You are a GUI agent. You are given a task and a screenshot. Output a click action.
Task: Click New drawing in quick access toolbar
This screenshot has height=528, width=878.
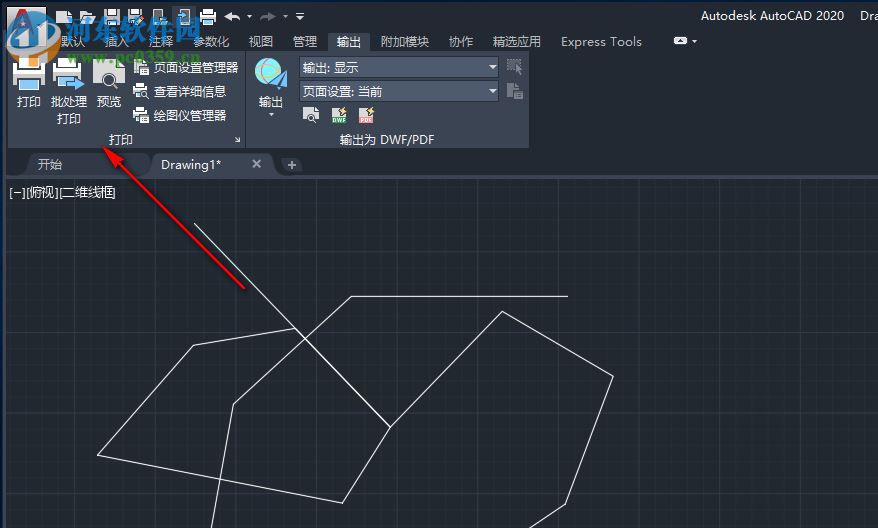tap(64, 17)
